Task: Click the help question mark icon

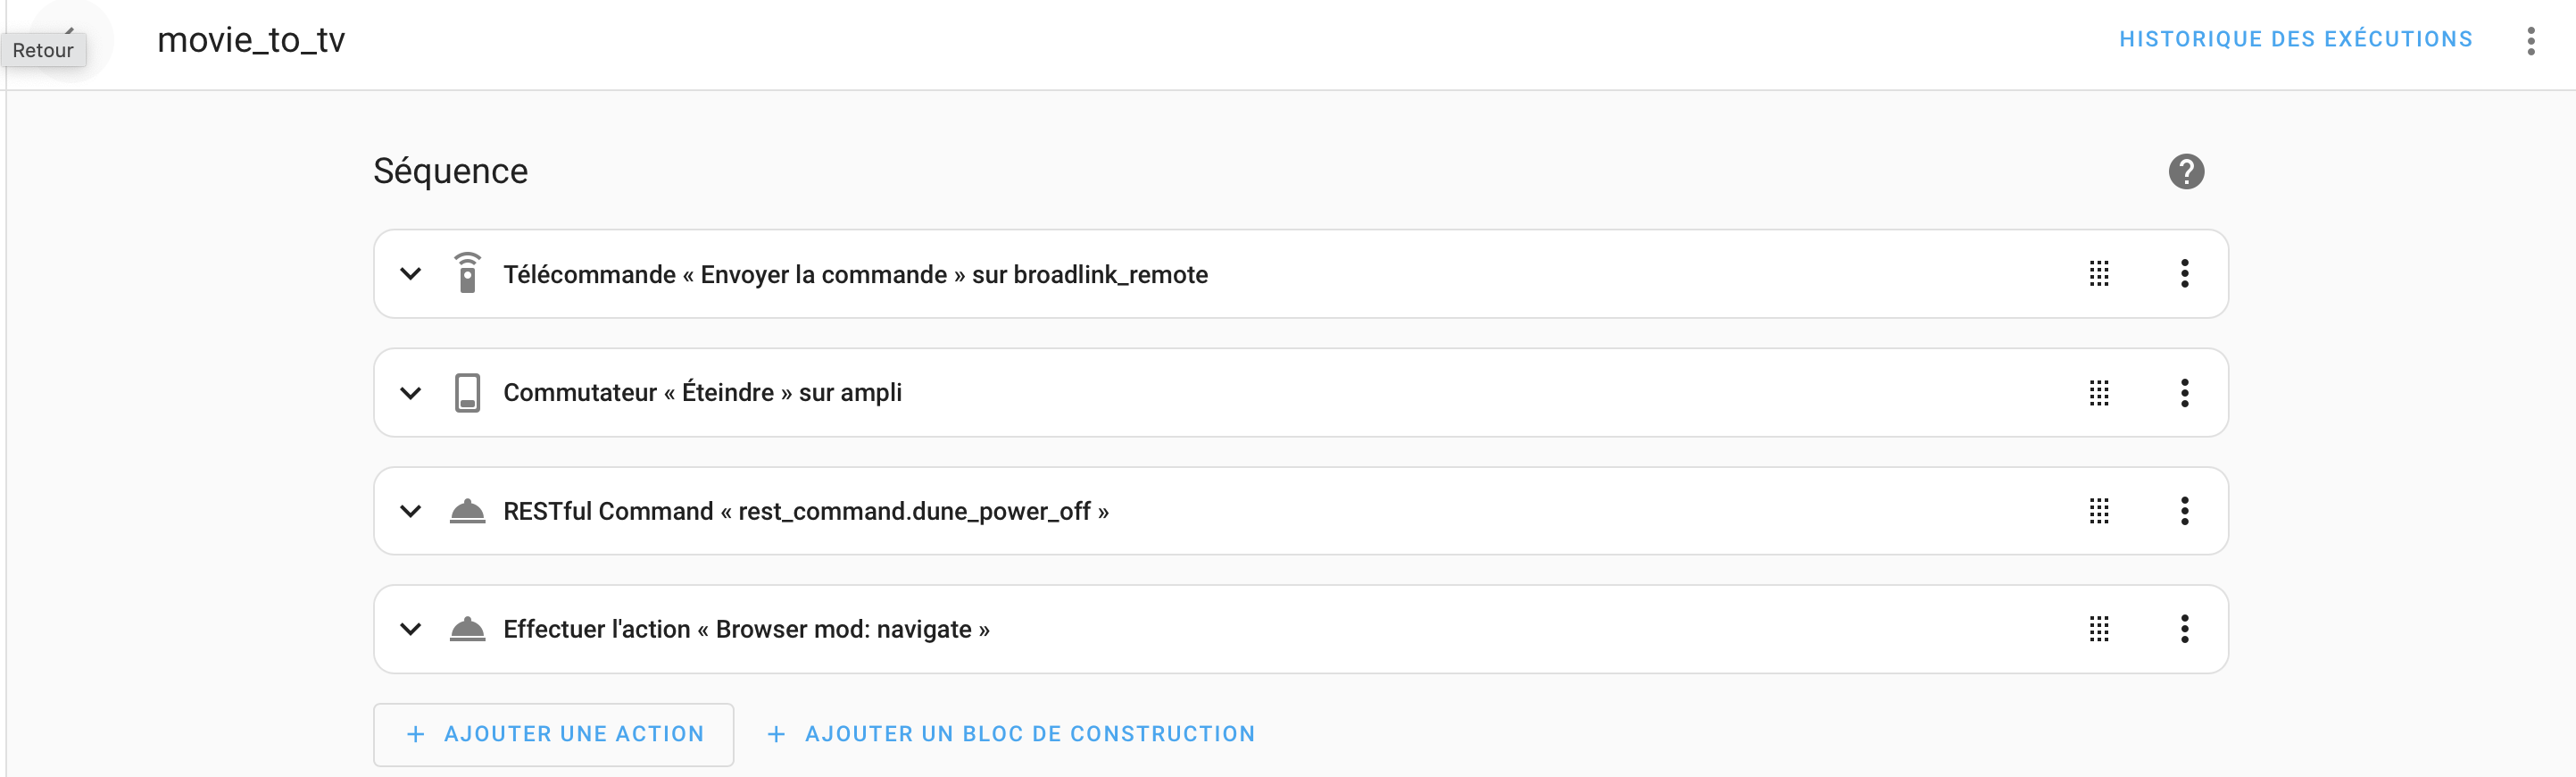Action: click(x=2186, y=171)
